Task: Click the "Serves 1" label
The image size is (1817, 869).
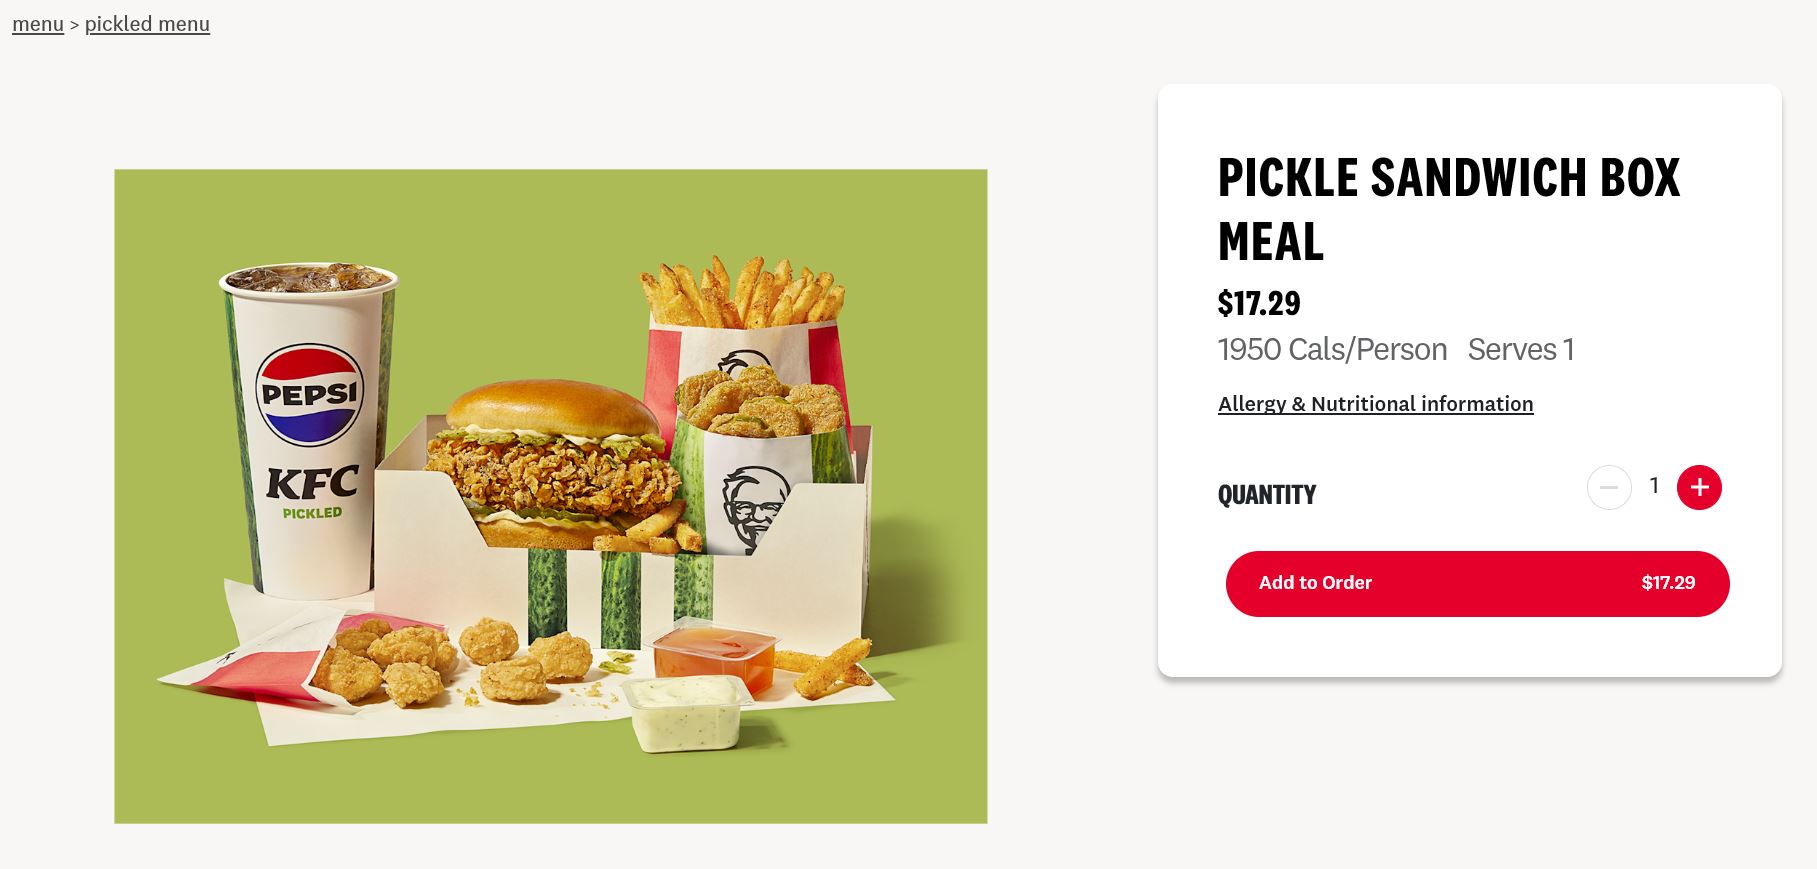Action: [x=1521, y=349]
